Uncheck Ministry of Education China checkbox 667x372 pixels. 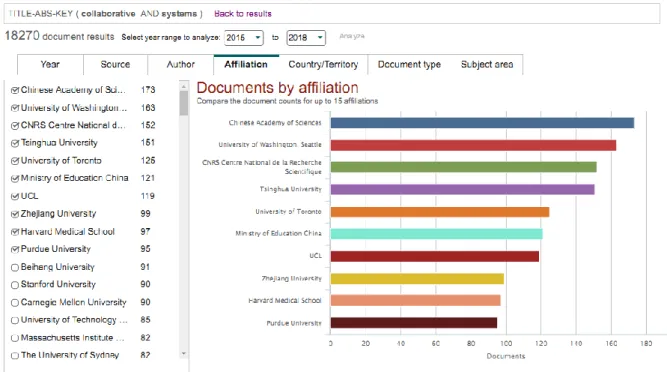tap(15, 178)
